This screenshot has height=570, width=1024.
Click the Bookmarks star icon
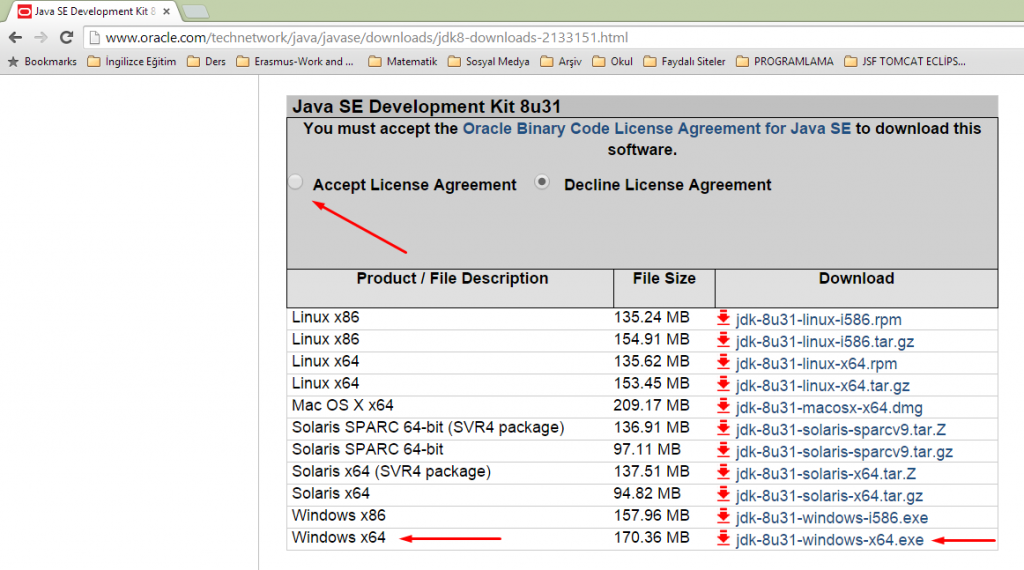point(13,62)
